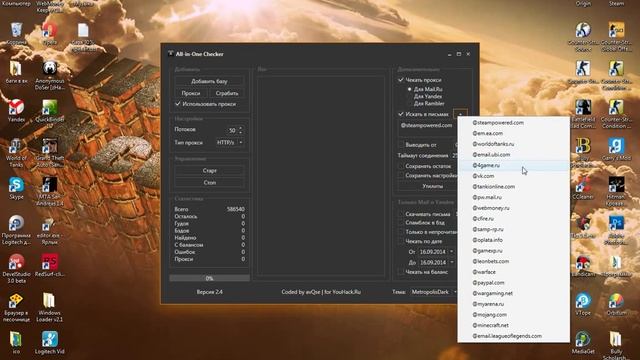Select '@steampowered.com' from the domain list
The image size is (640, 360).
point(513,122)
